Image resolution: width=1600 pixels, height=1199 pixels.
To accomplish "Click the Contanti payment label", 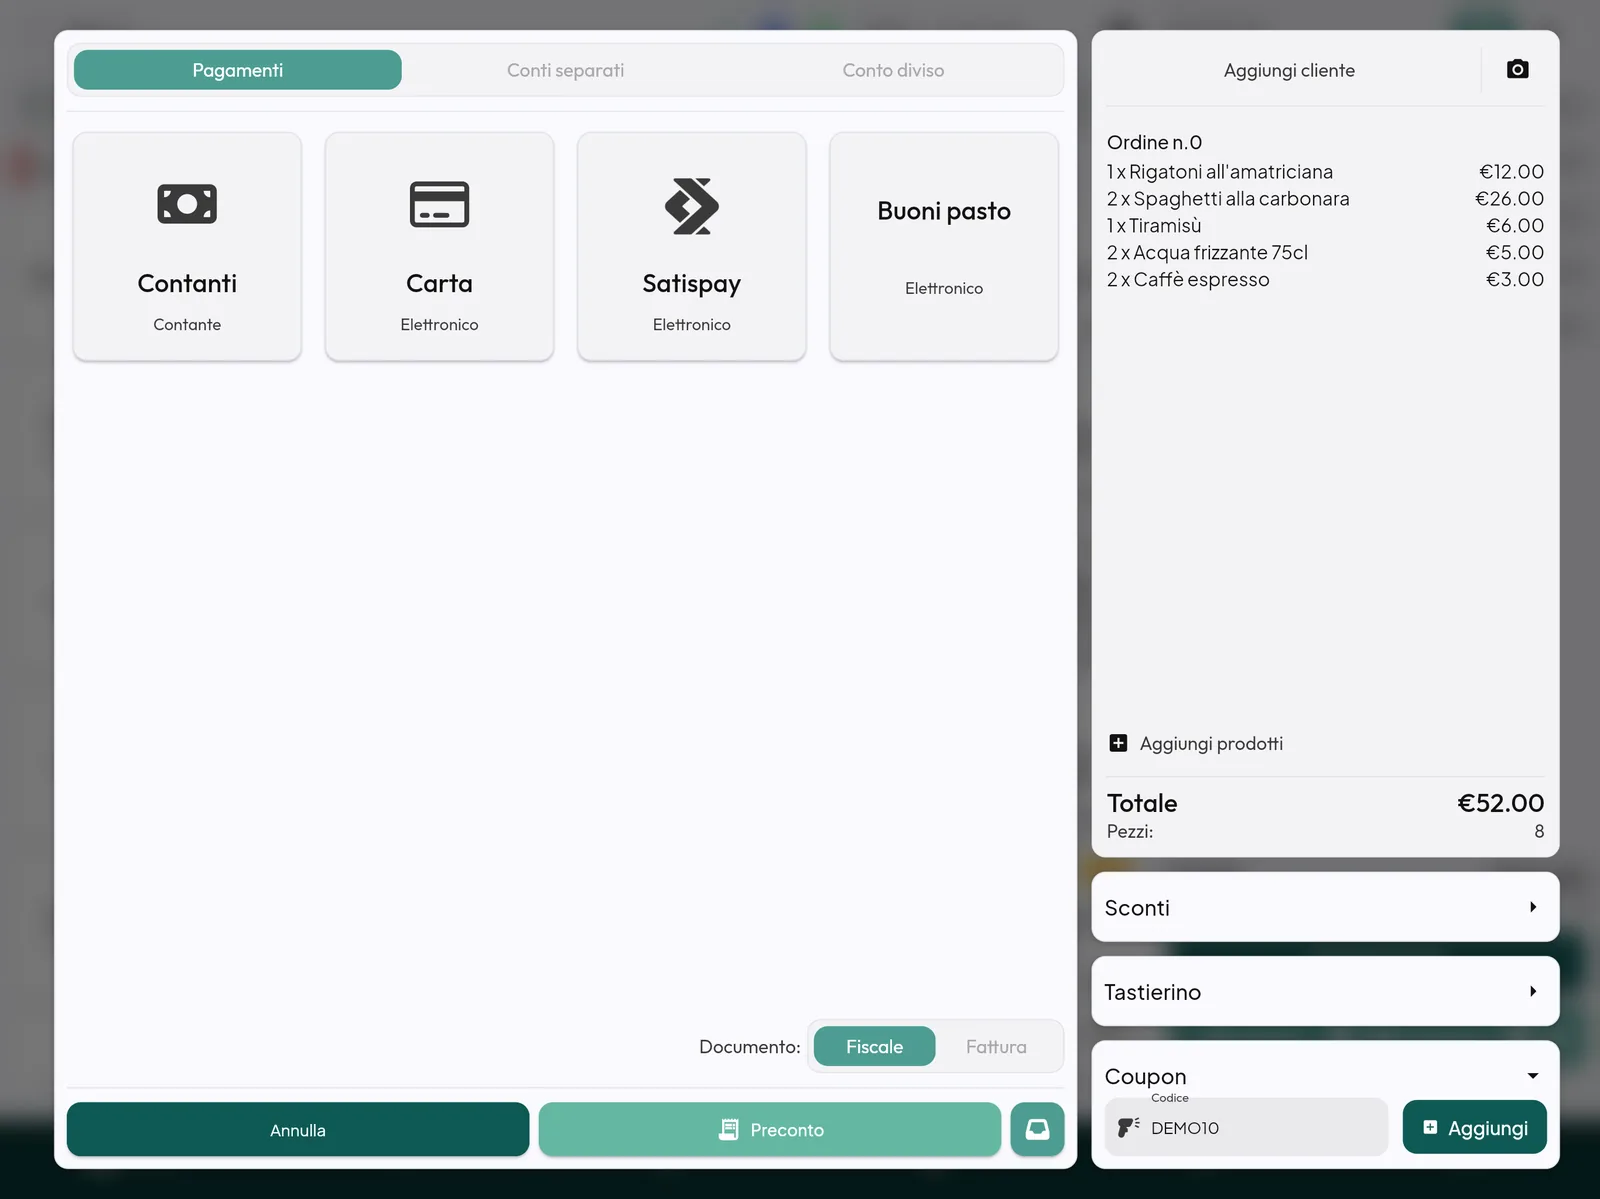I will 187,284.
